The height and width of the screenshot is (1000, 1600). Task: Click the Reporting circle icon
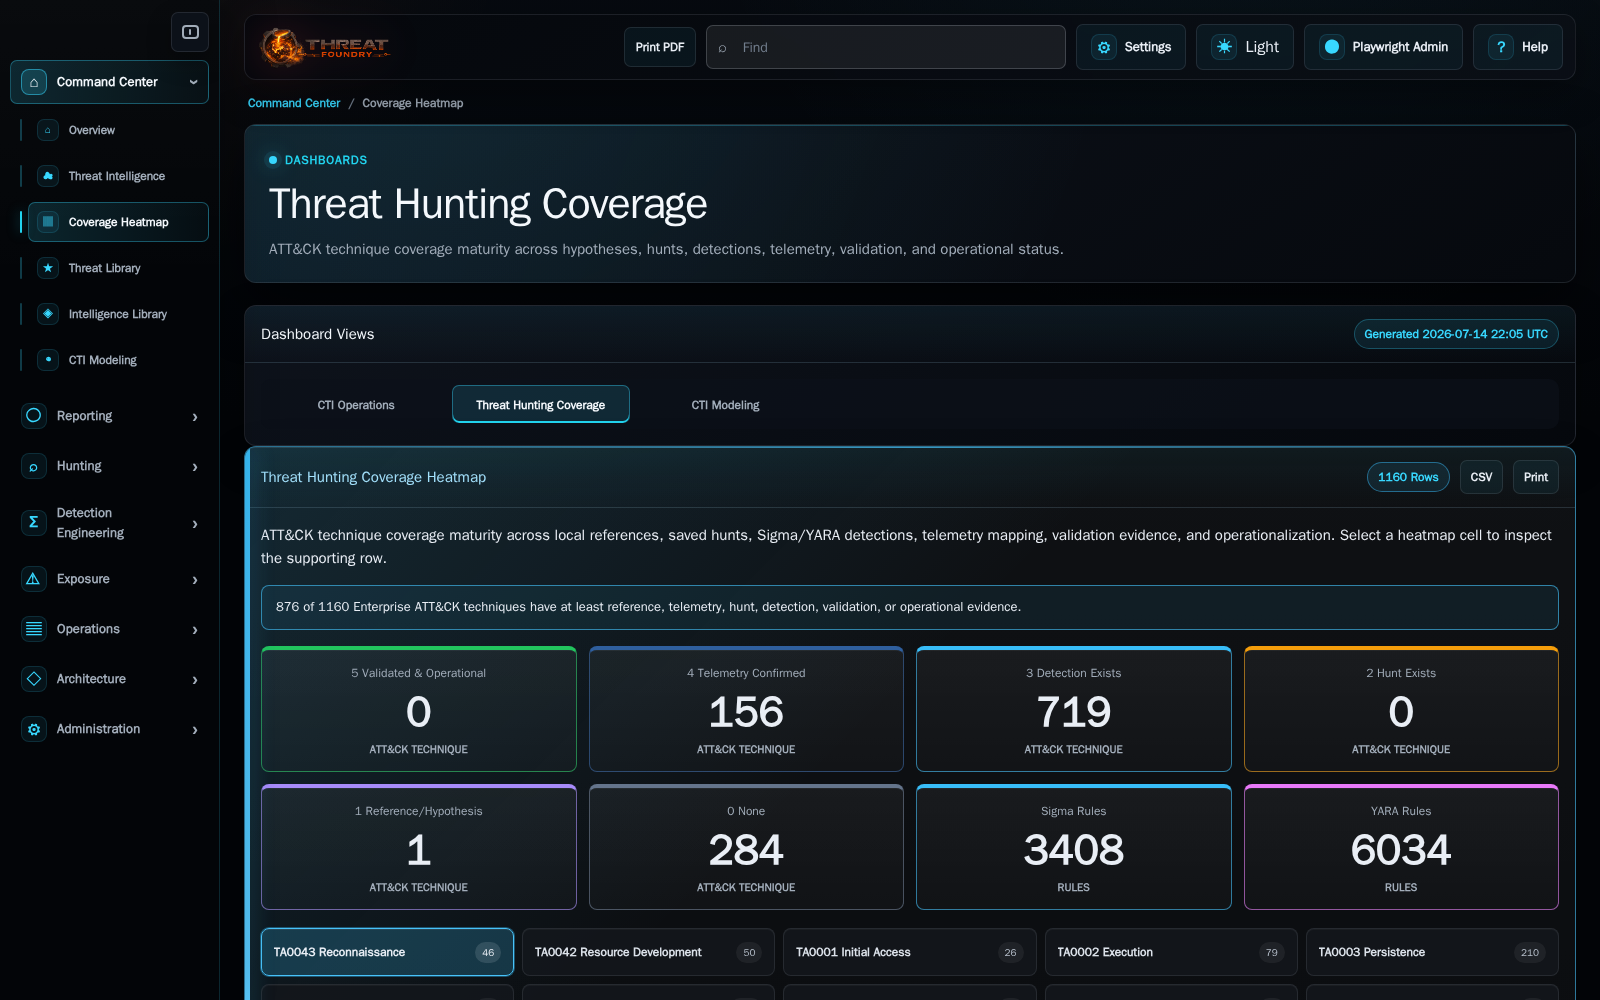[34, 416]
